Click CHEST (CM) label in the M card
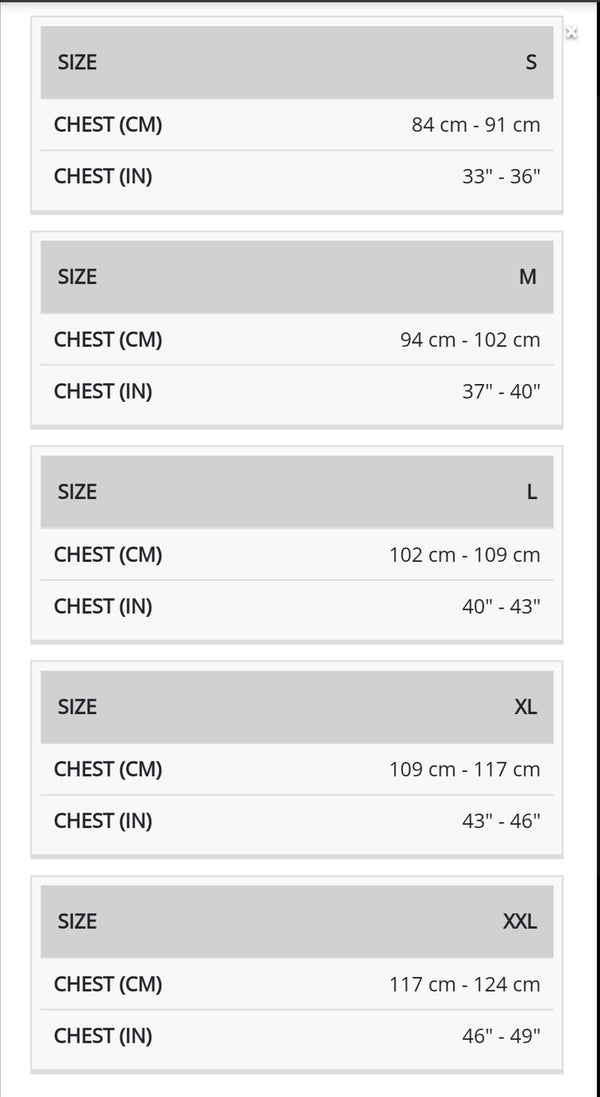The width and height of the screenshot is (600, 1097). tap(108, 340)
